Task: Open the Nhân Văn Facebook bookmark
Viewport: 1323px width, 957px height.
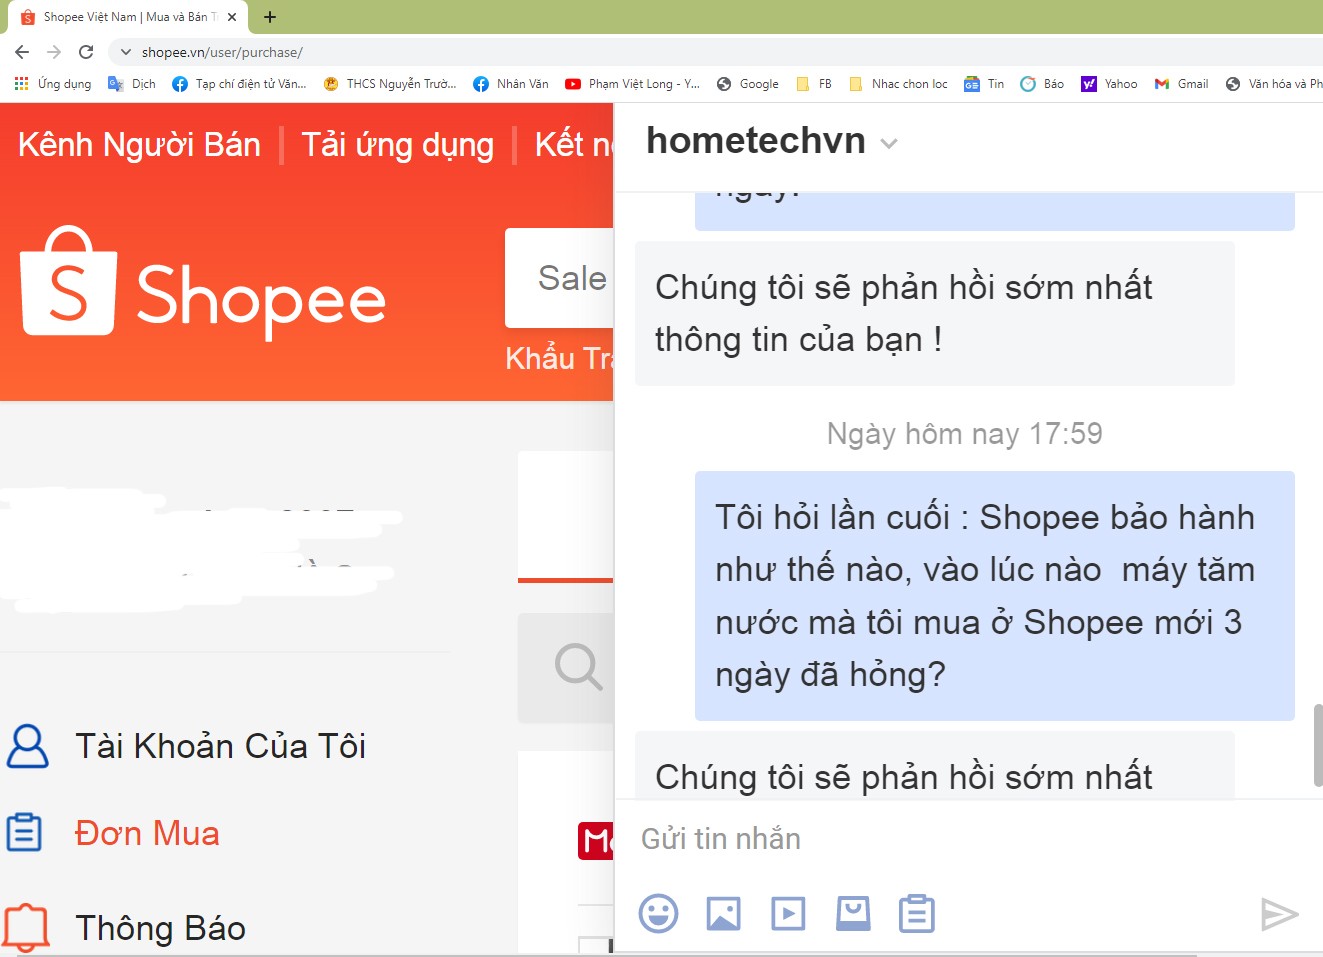Action: (511, 84)
